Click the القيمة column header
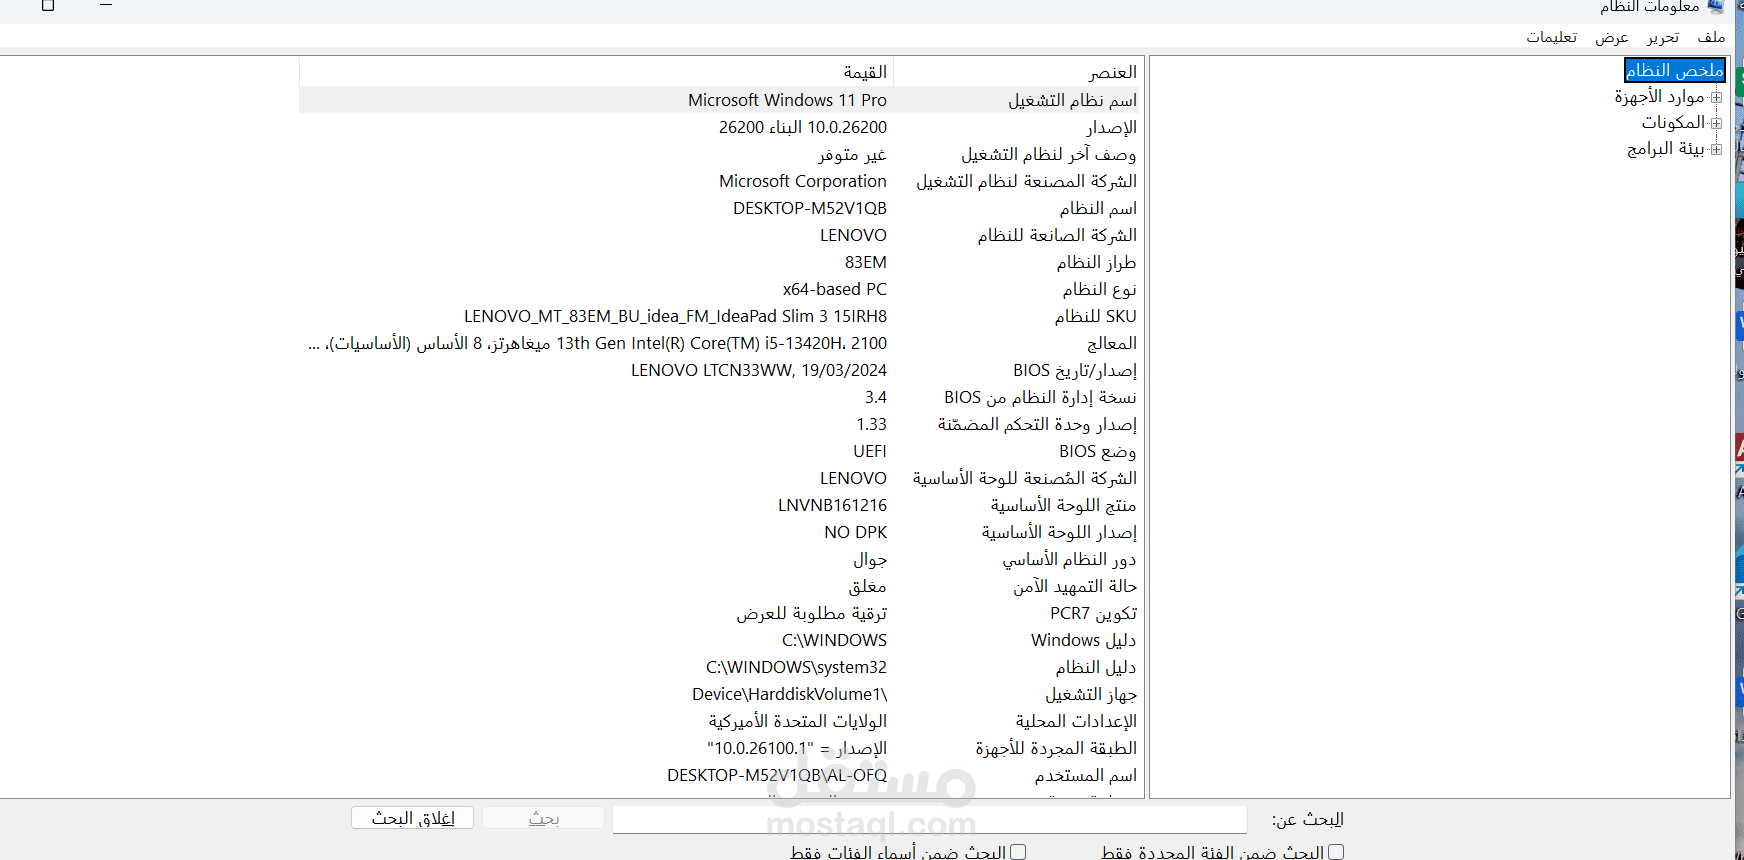The height and width of the screenshot is (860, 1744). click(595, 72)
